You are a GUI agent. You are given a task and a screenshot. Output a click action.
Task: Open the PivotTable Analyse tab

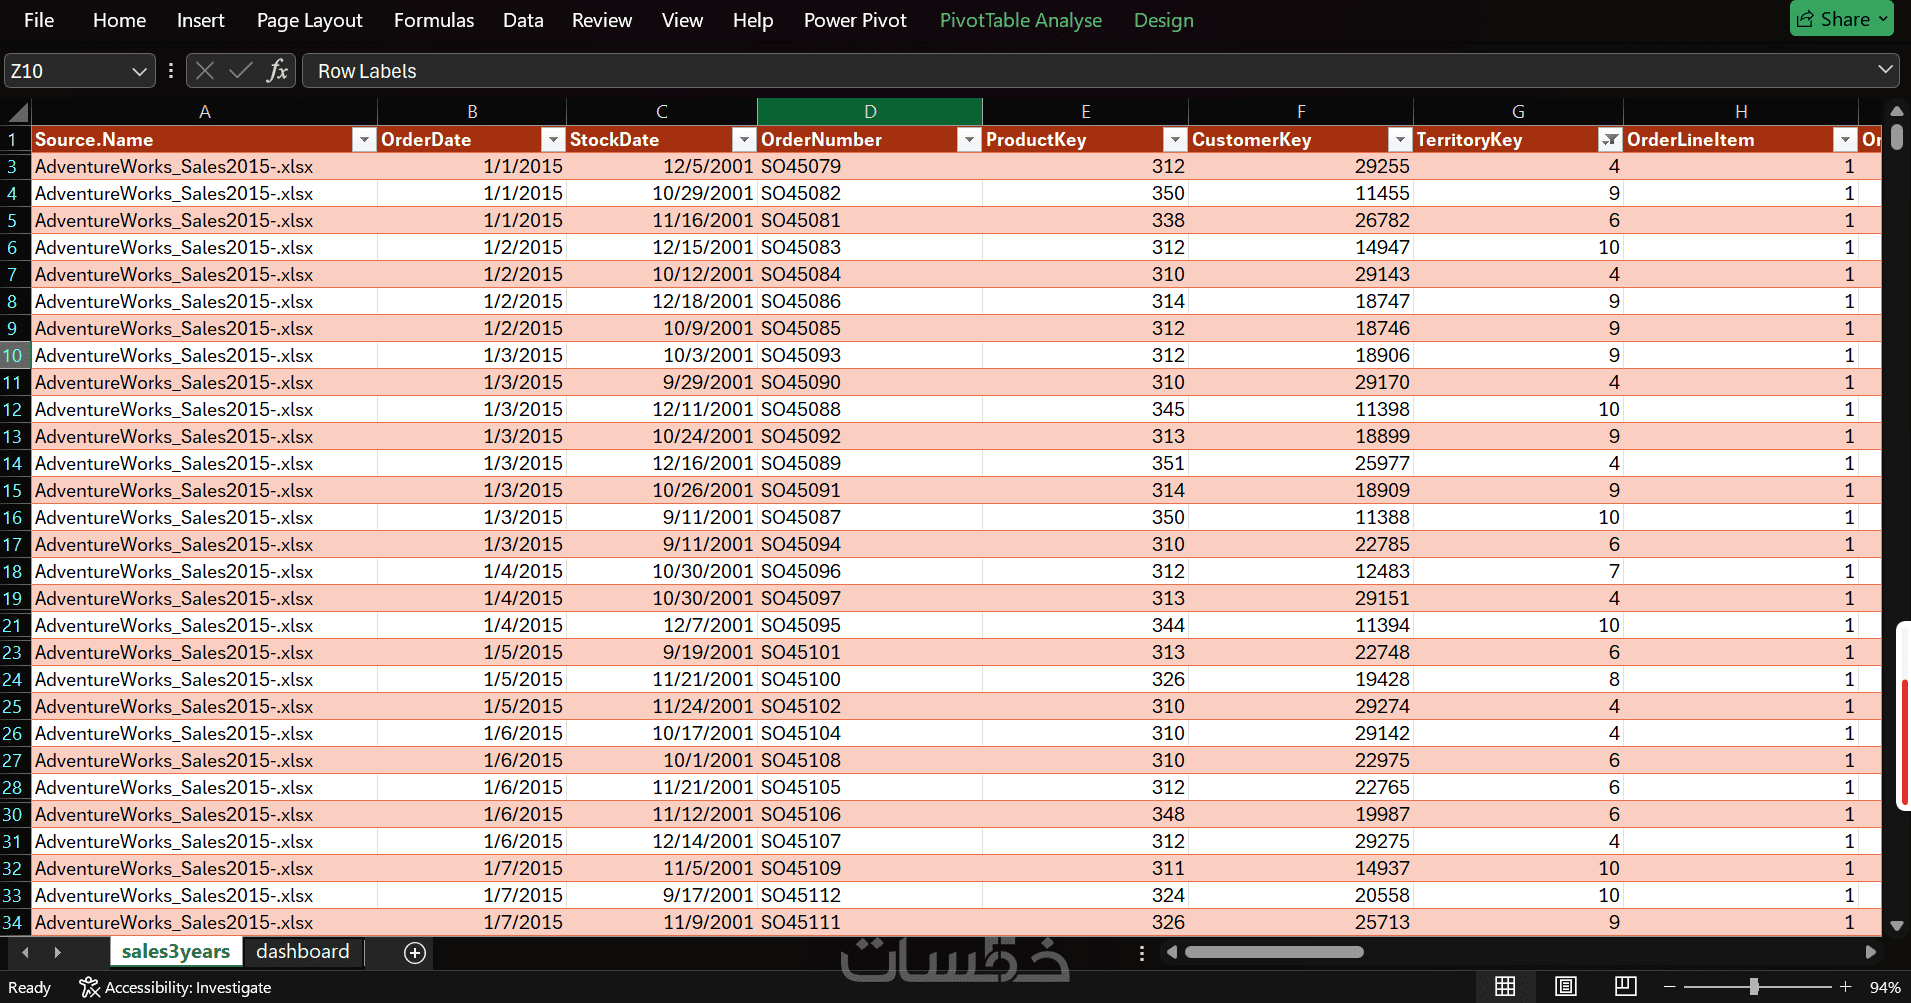pos(1020,20)
